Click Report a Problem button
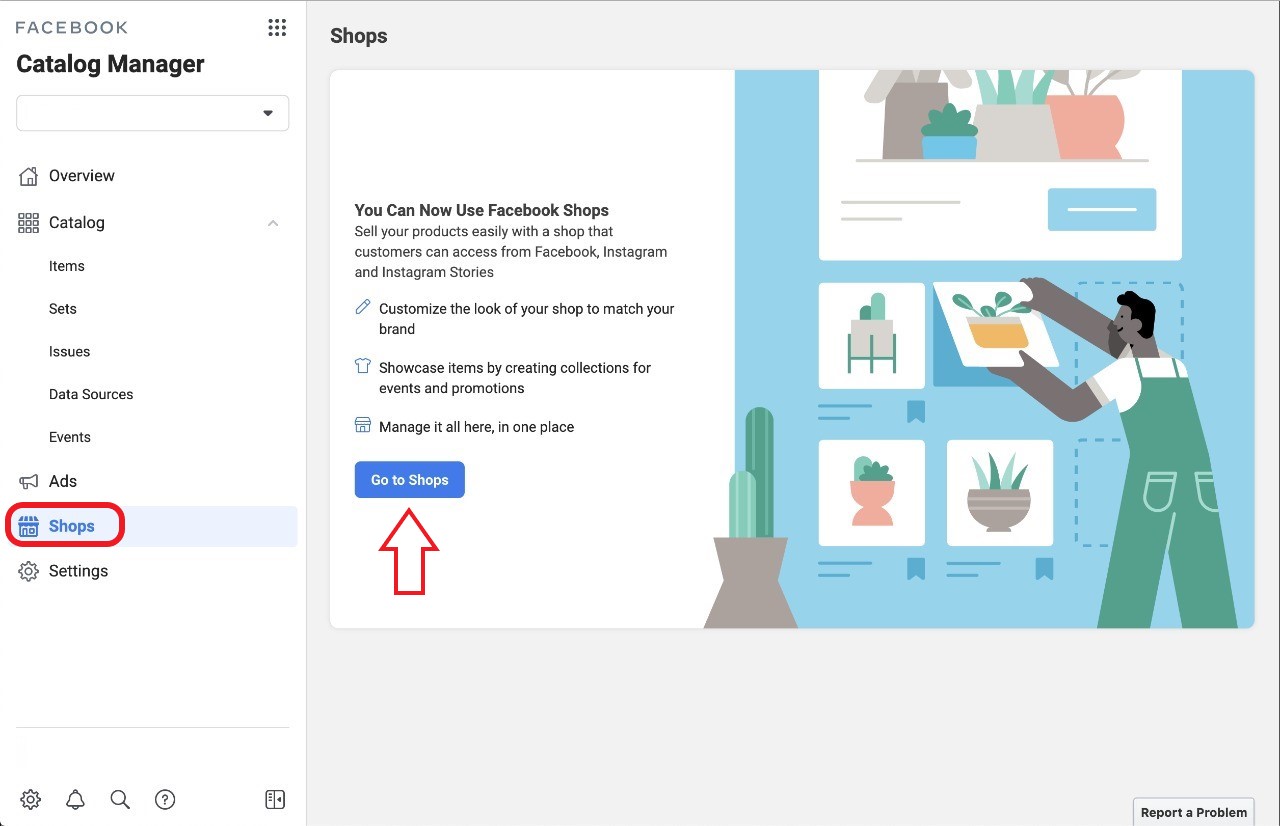1280x826 pixels. pyautogui.click(x=1194, y=812)
